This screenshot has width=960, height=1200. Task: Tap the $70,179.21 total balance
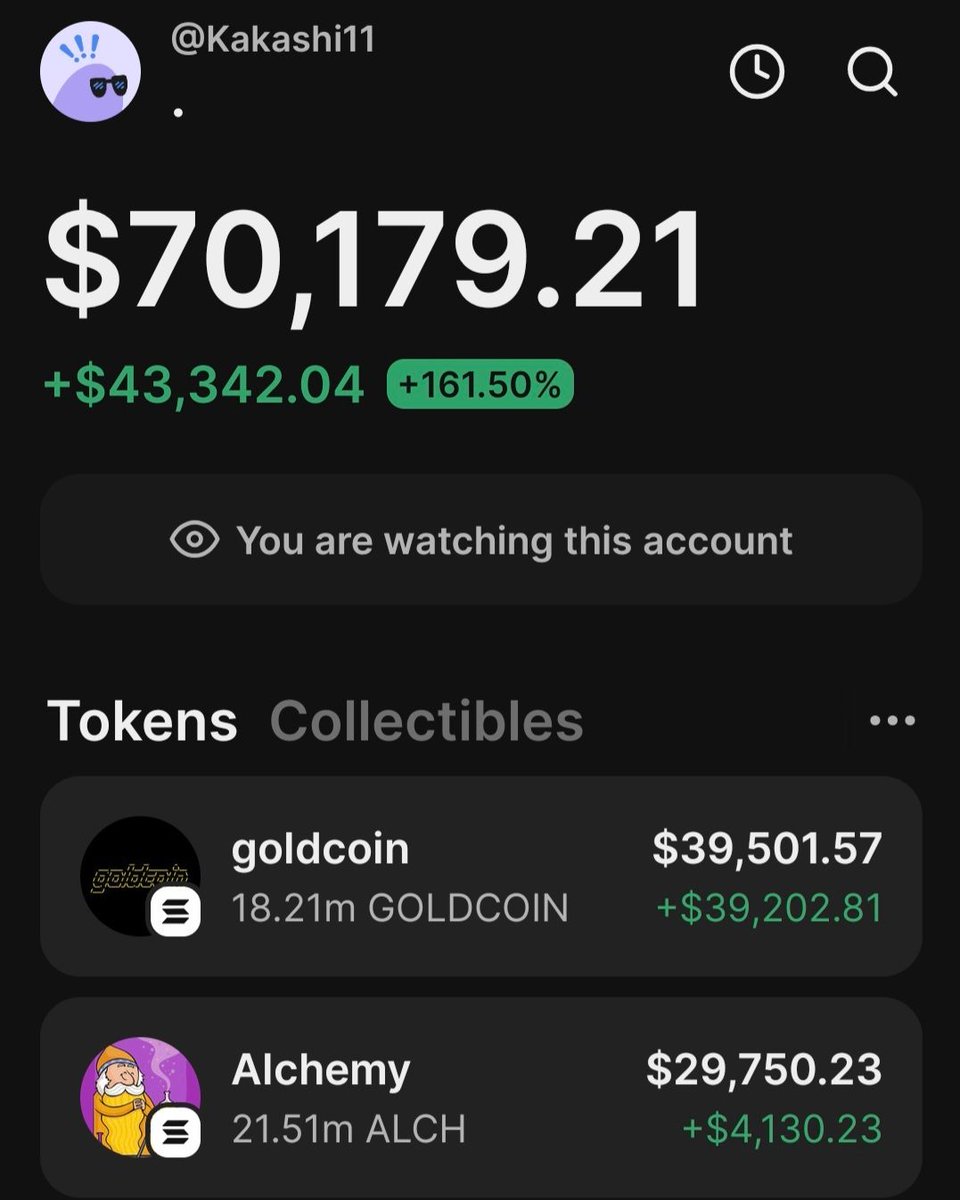375,262
